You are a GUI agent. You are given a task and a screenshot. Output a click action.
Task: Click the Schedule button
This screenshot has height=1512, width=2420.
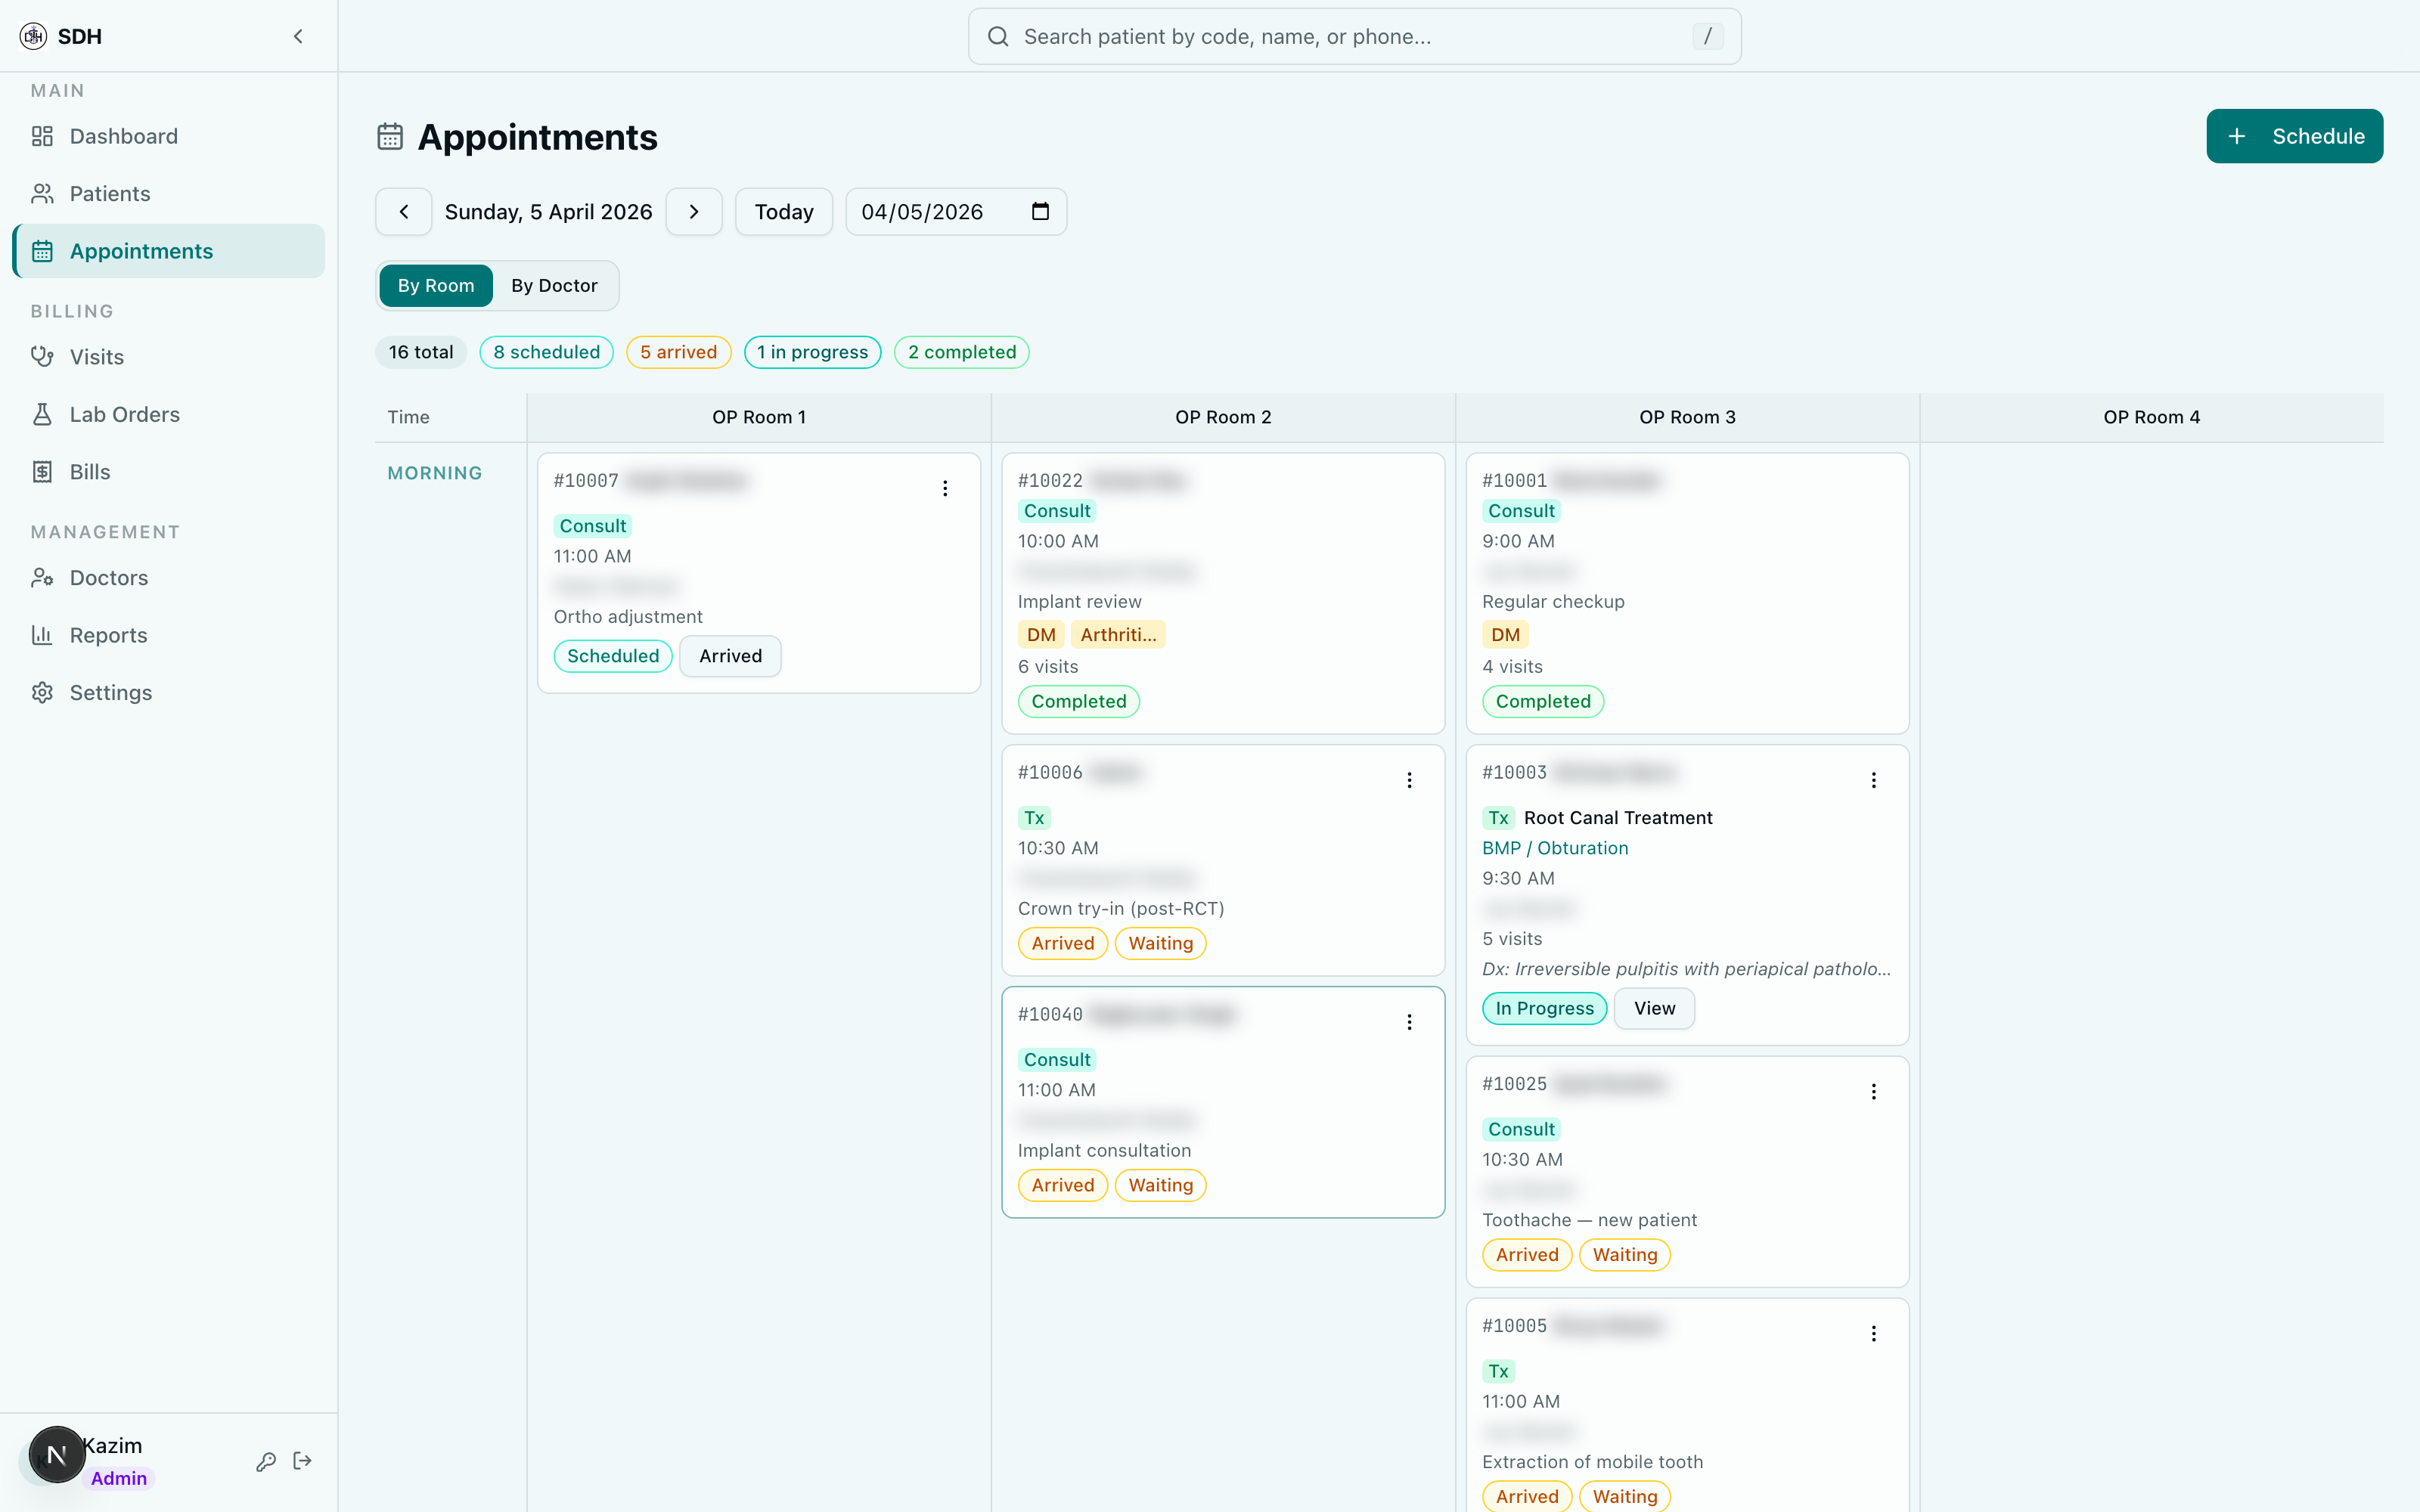click(x=2294, y=136)
